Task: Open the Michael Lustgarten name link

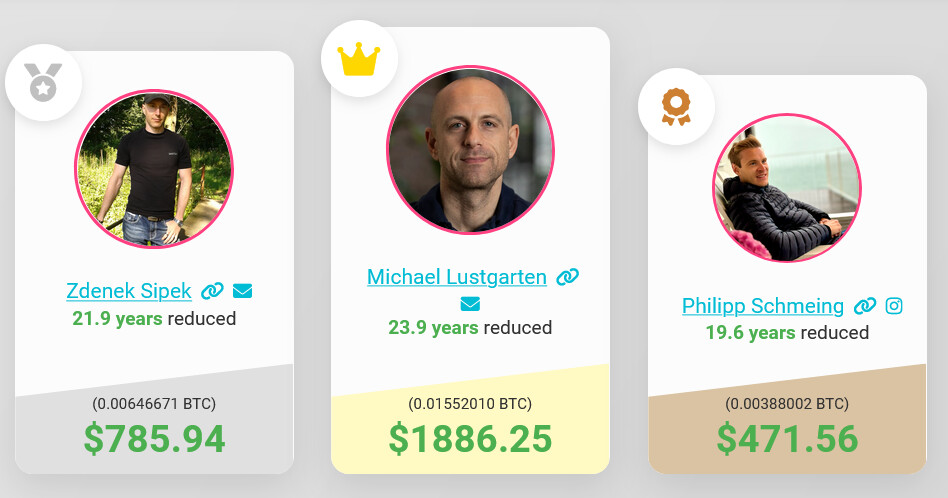Action: point(457,277)
